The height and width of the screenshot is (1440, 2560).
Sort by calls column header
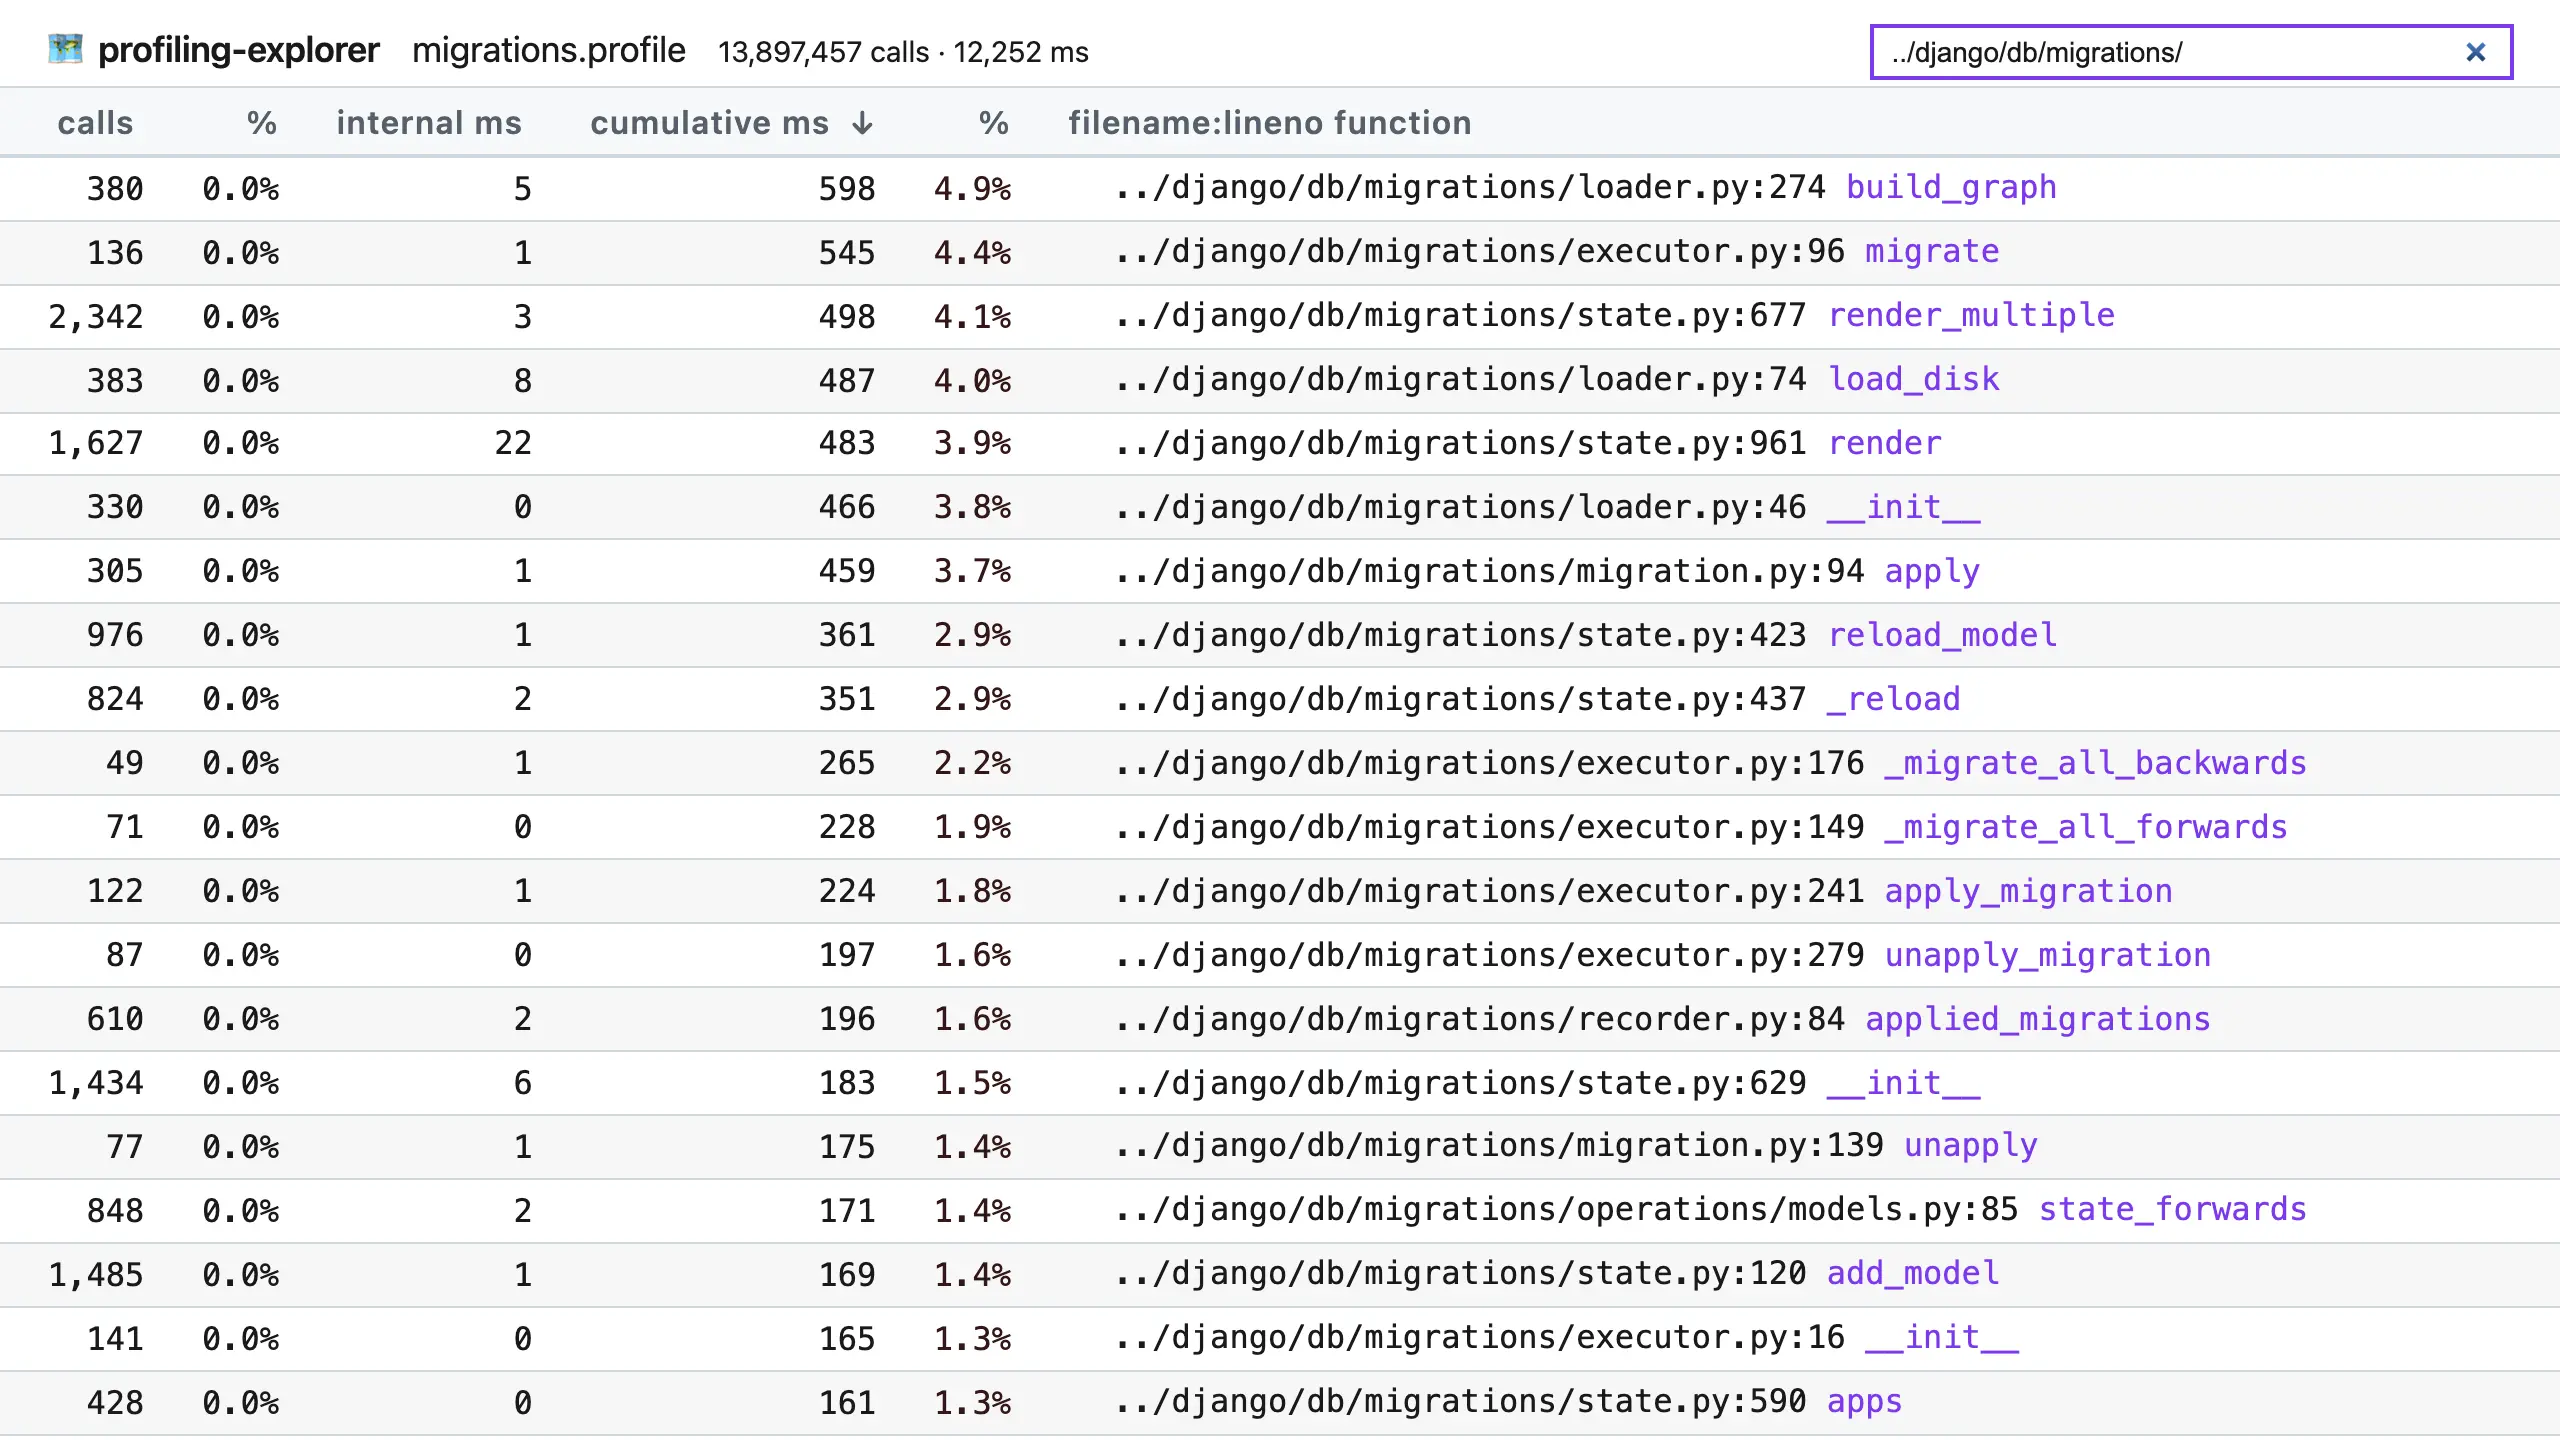[x=95, y=123]
